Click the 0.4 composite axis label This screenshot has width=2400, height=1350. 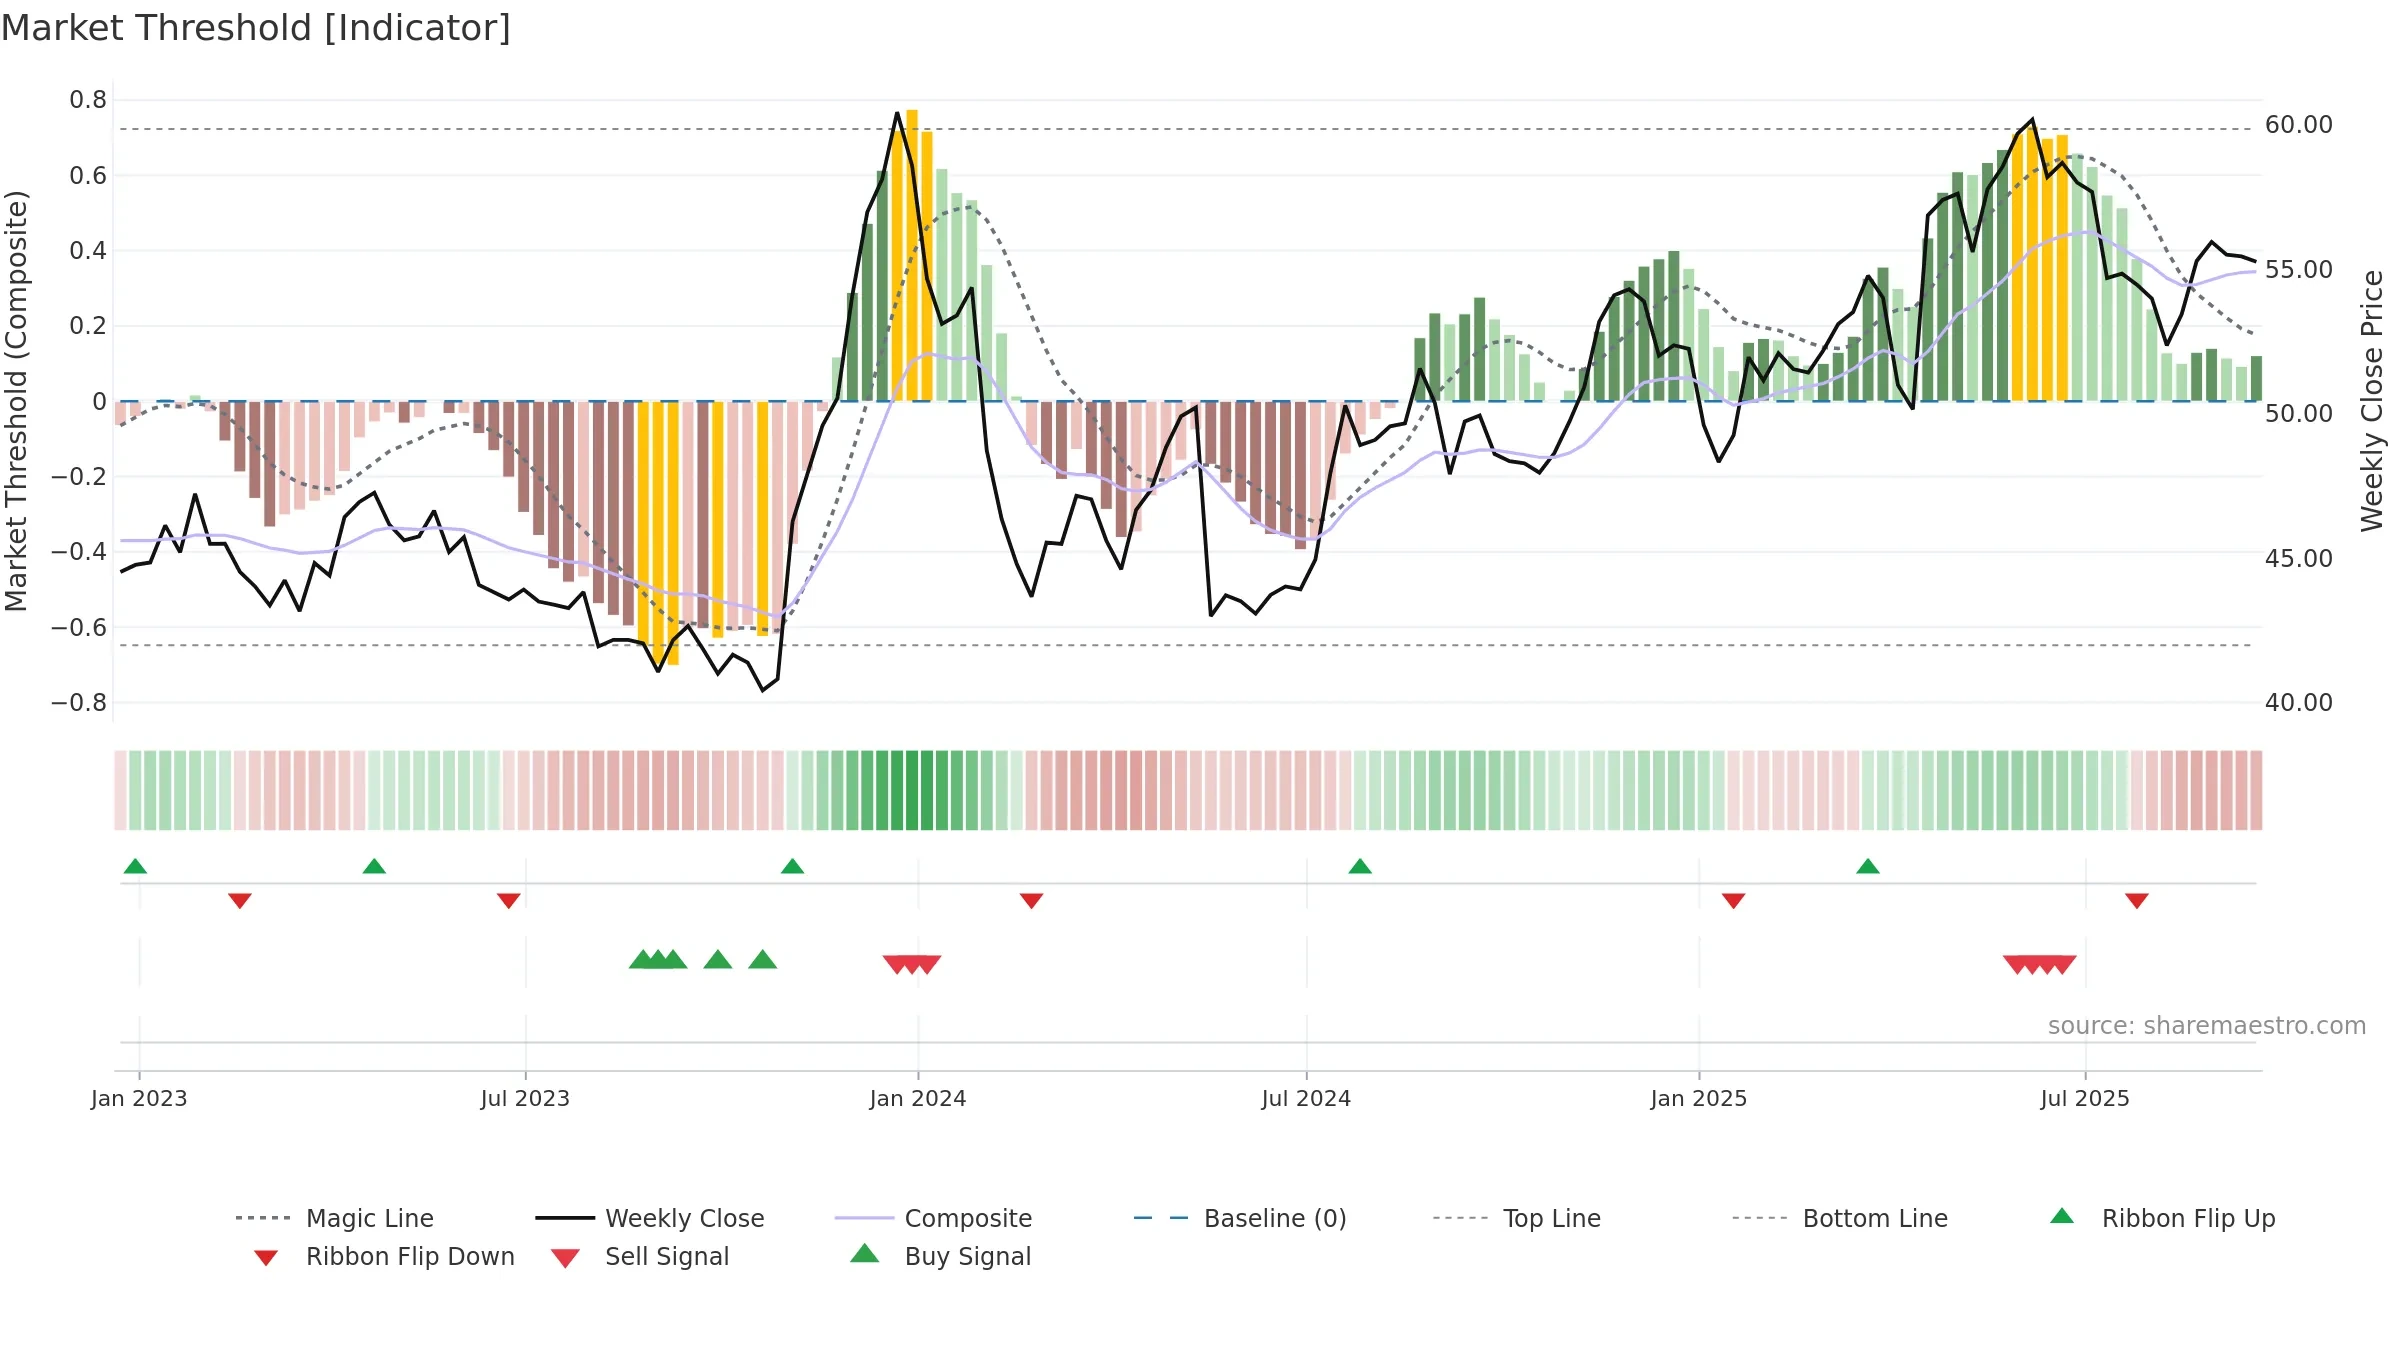tap(88, 251)
